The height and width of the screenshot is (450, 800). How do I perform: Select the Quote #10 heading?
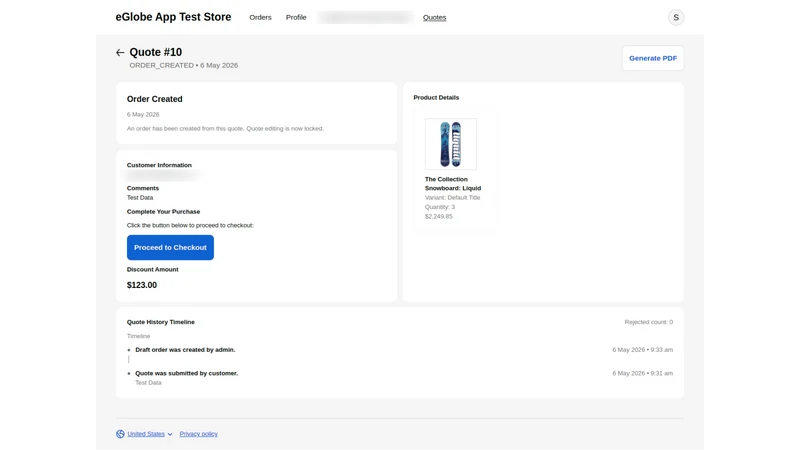[156, 52]
